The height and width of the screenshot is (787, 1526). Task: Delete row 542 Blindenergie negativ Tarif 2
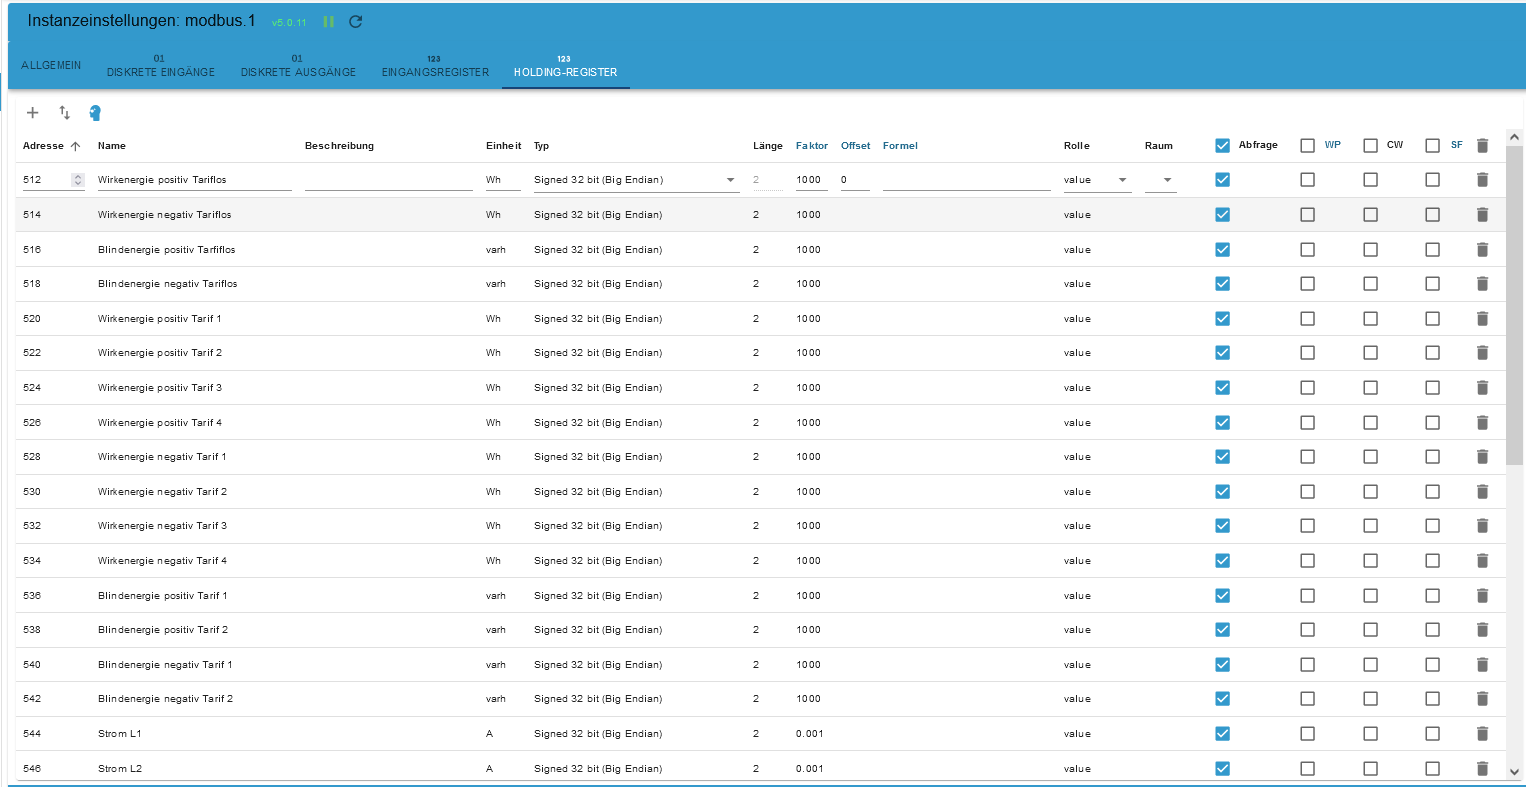pyautogui.click(x=1482, y=699)
